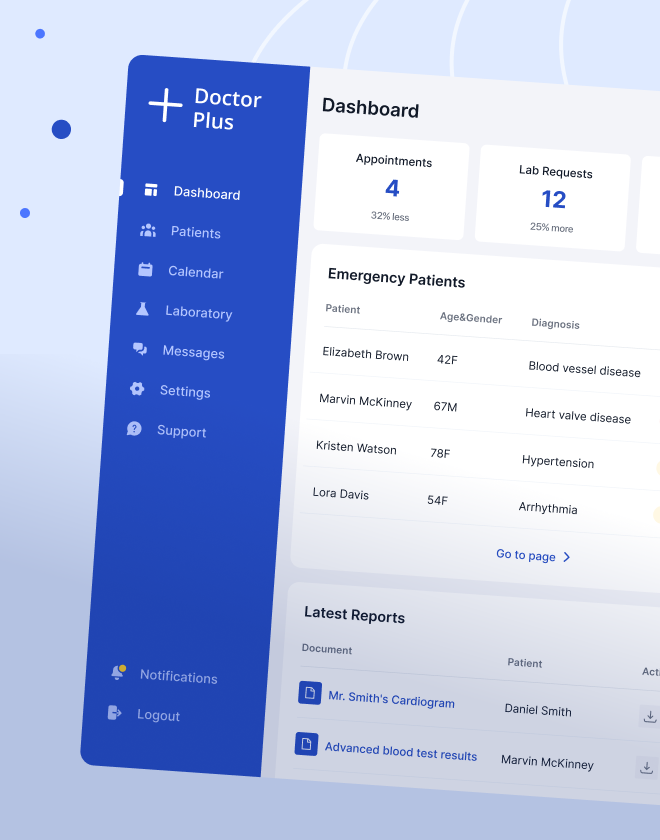Download Marvin McKinney's report

coord(646,767)
